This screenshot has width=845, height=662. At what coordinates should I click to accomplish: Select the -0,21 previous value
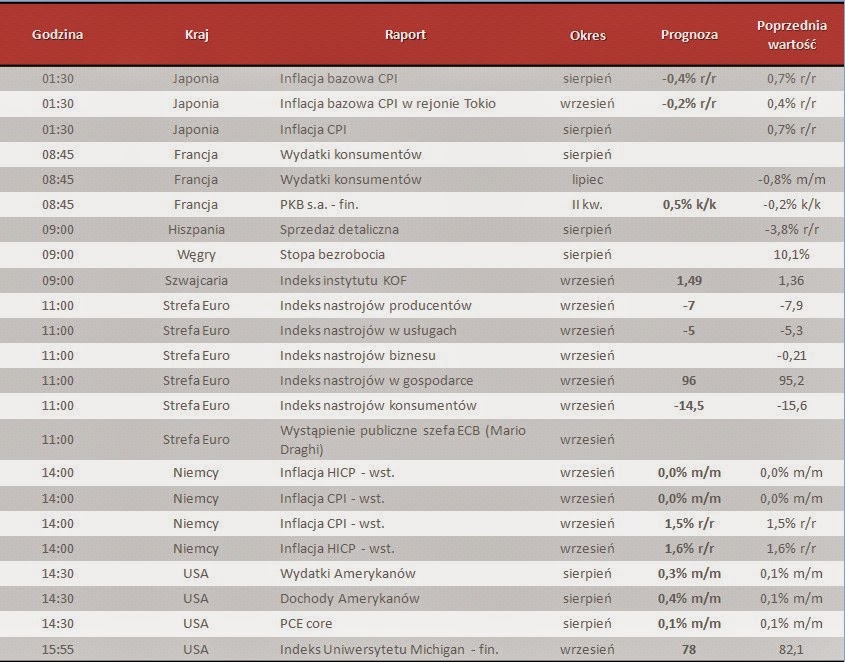[x=791, y=356]
